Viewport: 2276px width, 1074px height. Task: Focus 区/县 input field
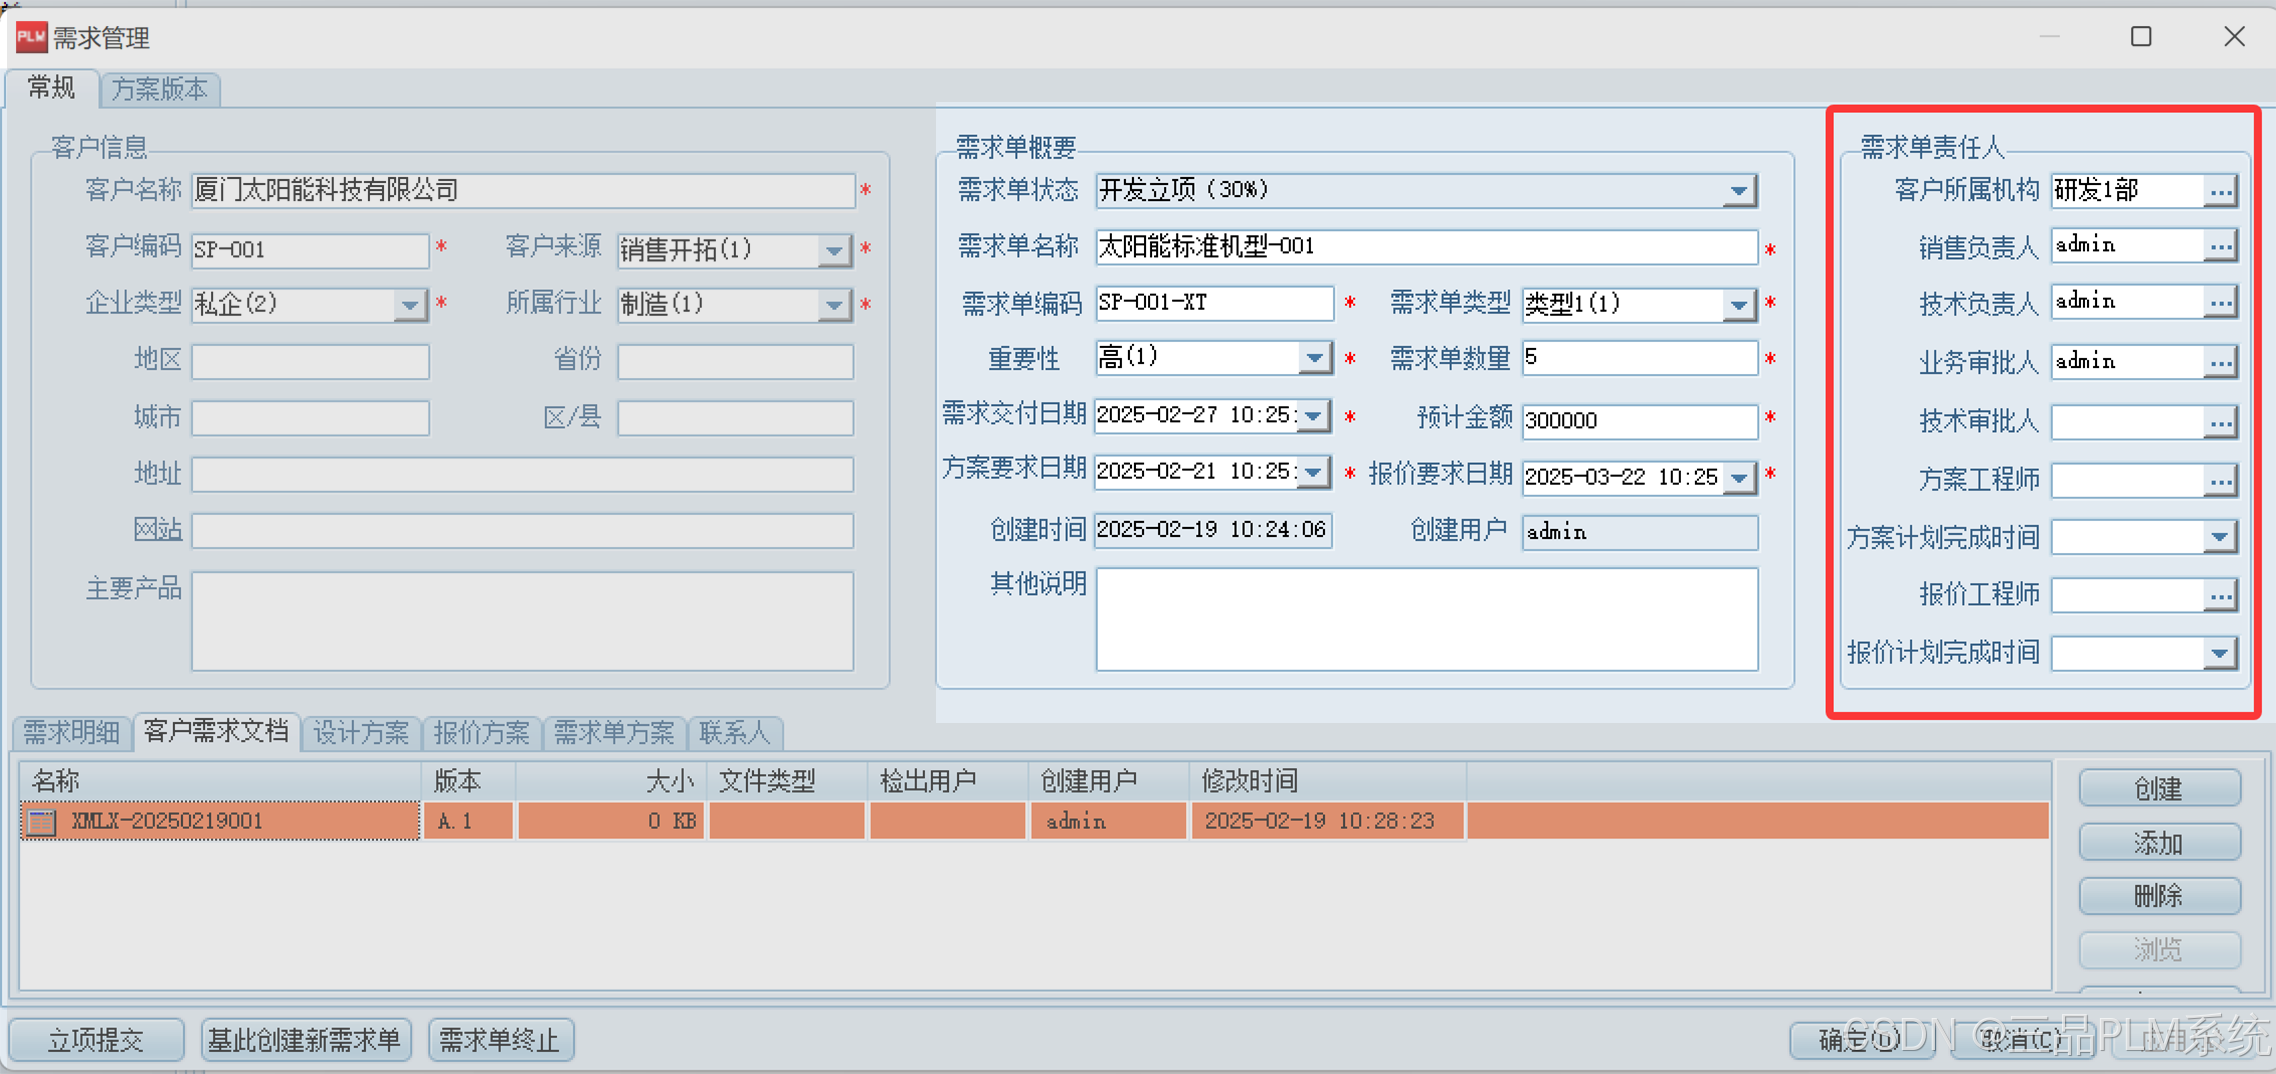point(736,418)
